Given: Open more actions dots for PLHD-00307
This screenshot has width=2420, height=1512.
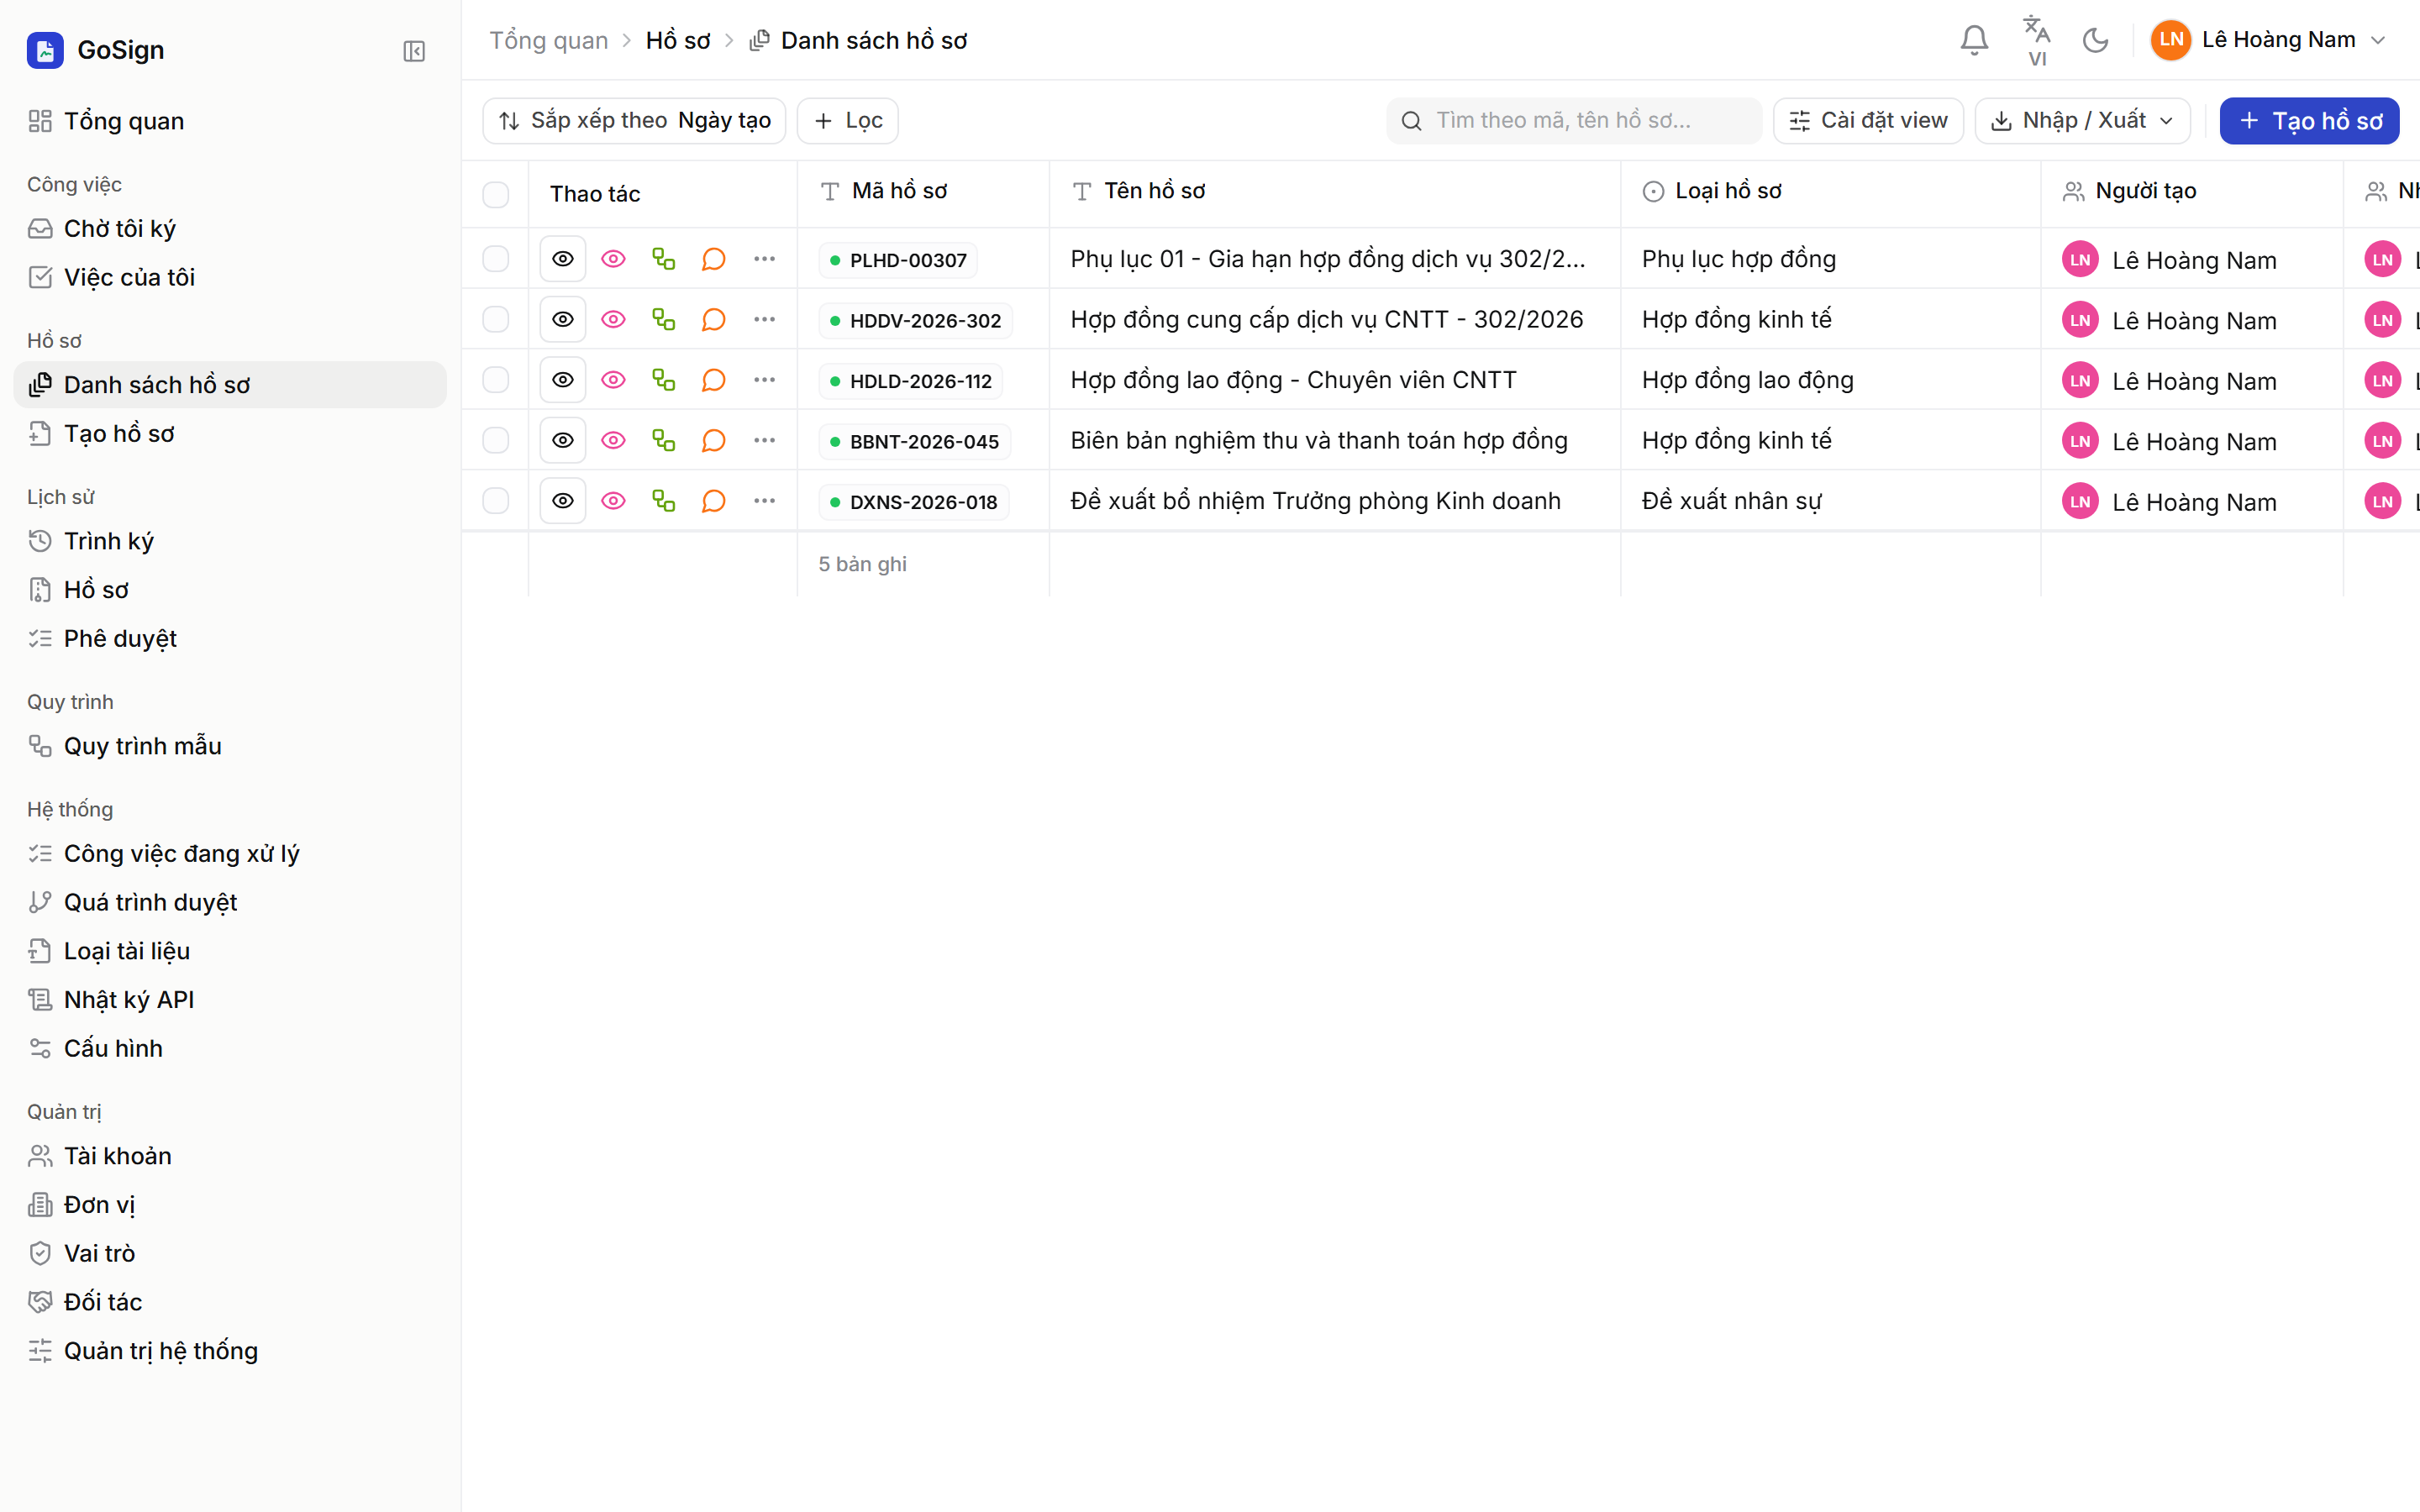Looking at the screenshot, I should [764, 259].
